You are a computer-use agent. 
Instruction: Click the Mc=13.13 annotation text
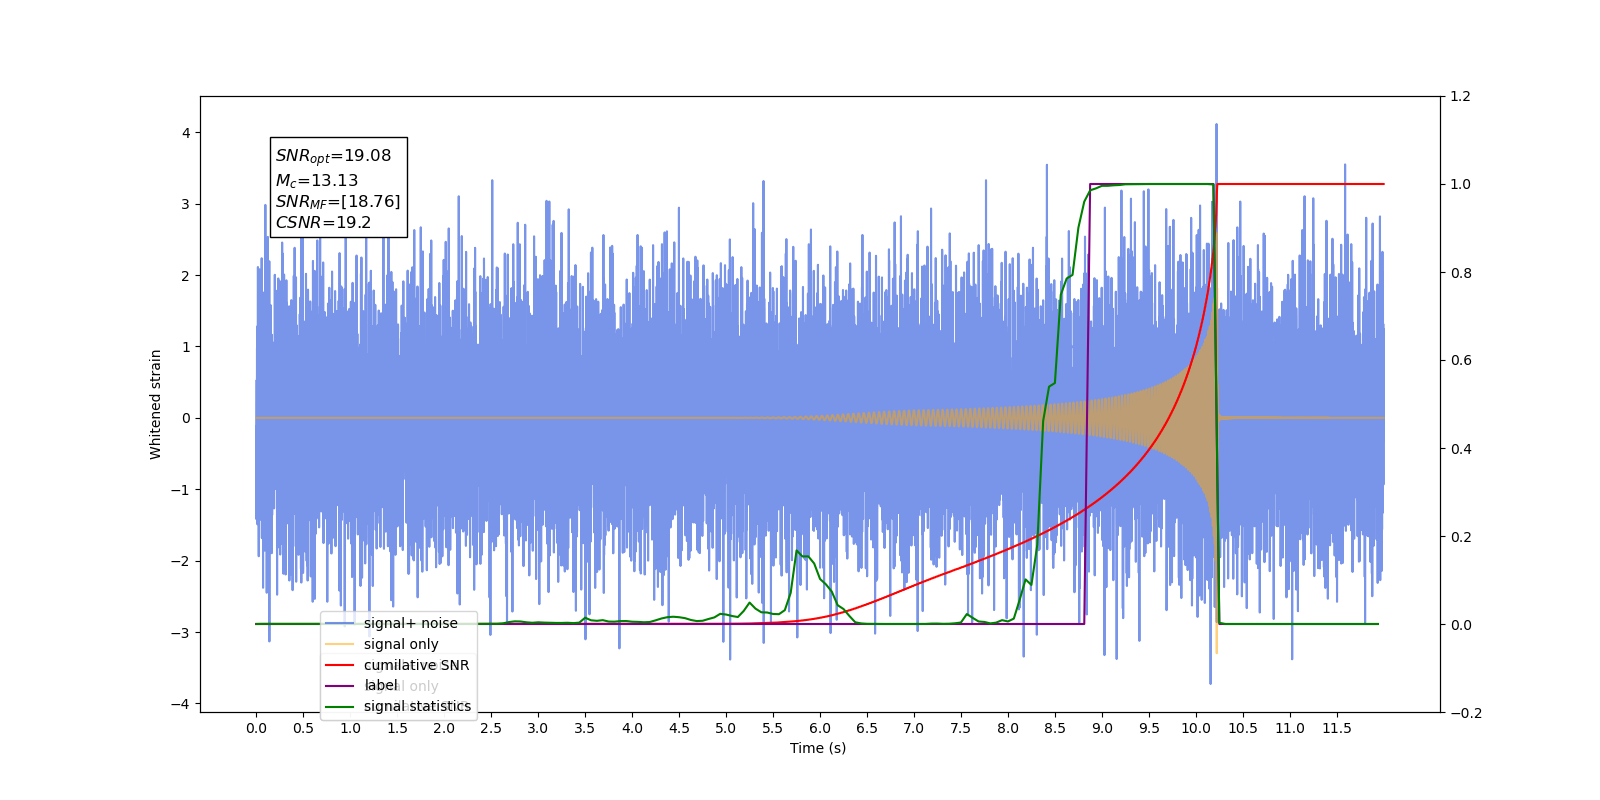[316, 181]
